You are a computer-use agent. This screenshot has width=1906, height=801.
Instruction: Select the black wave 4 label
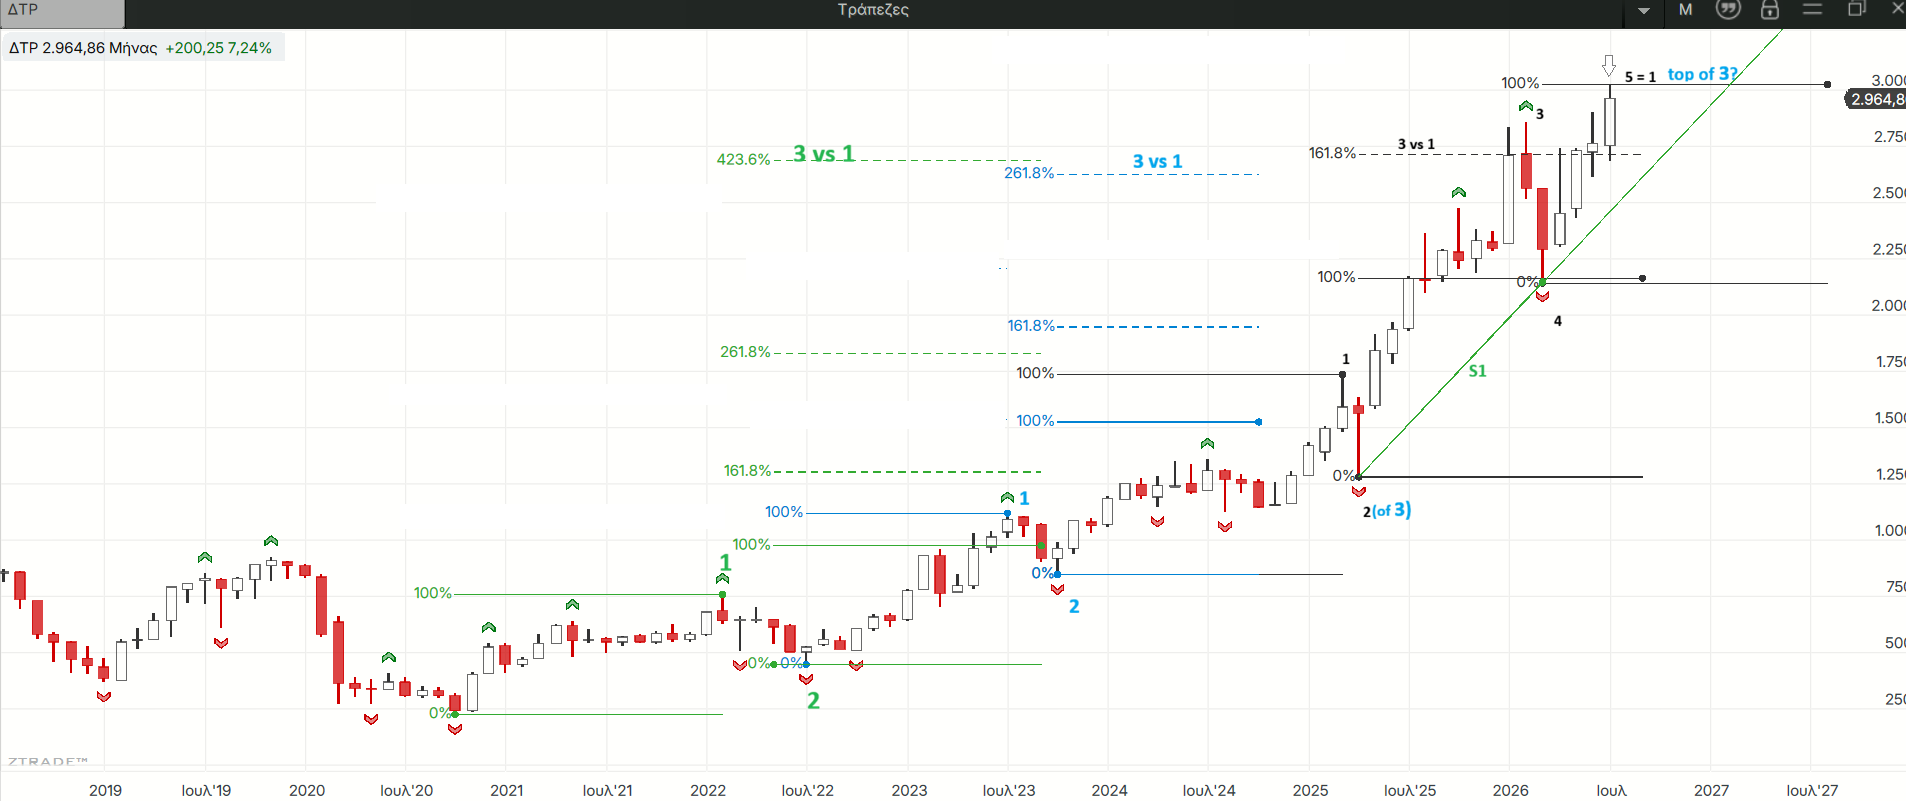[x=1557, y=321]
